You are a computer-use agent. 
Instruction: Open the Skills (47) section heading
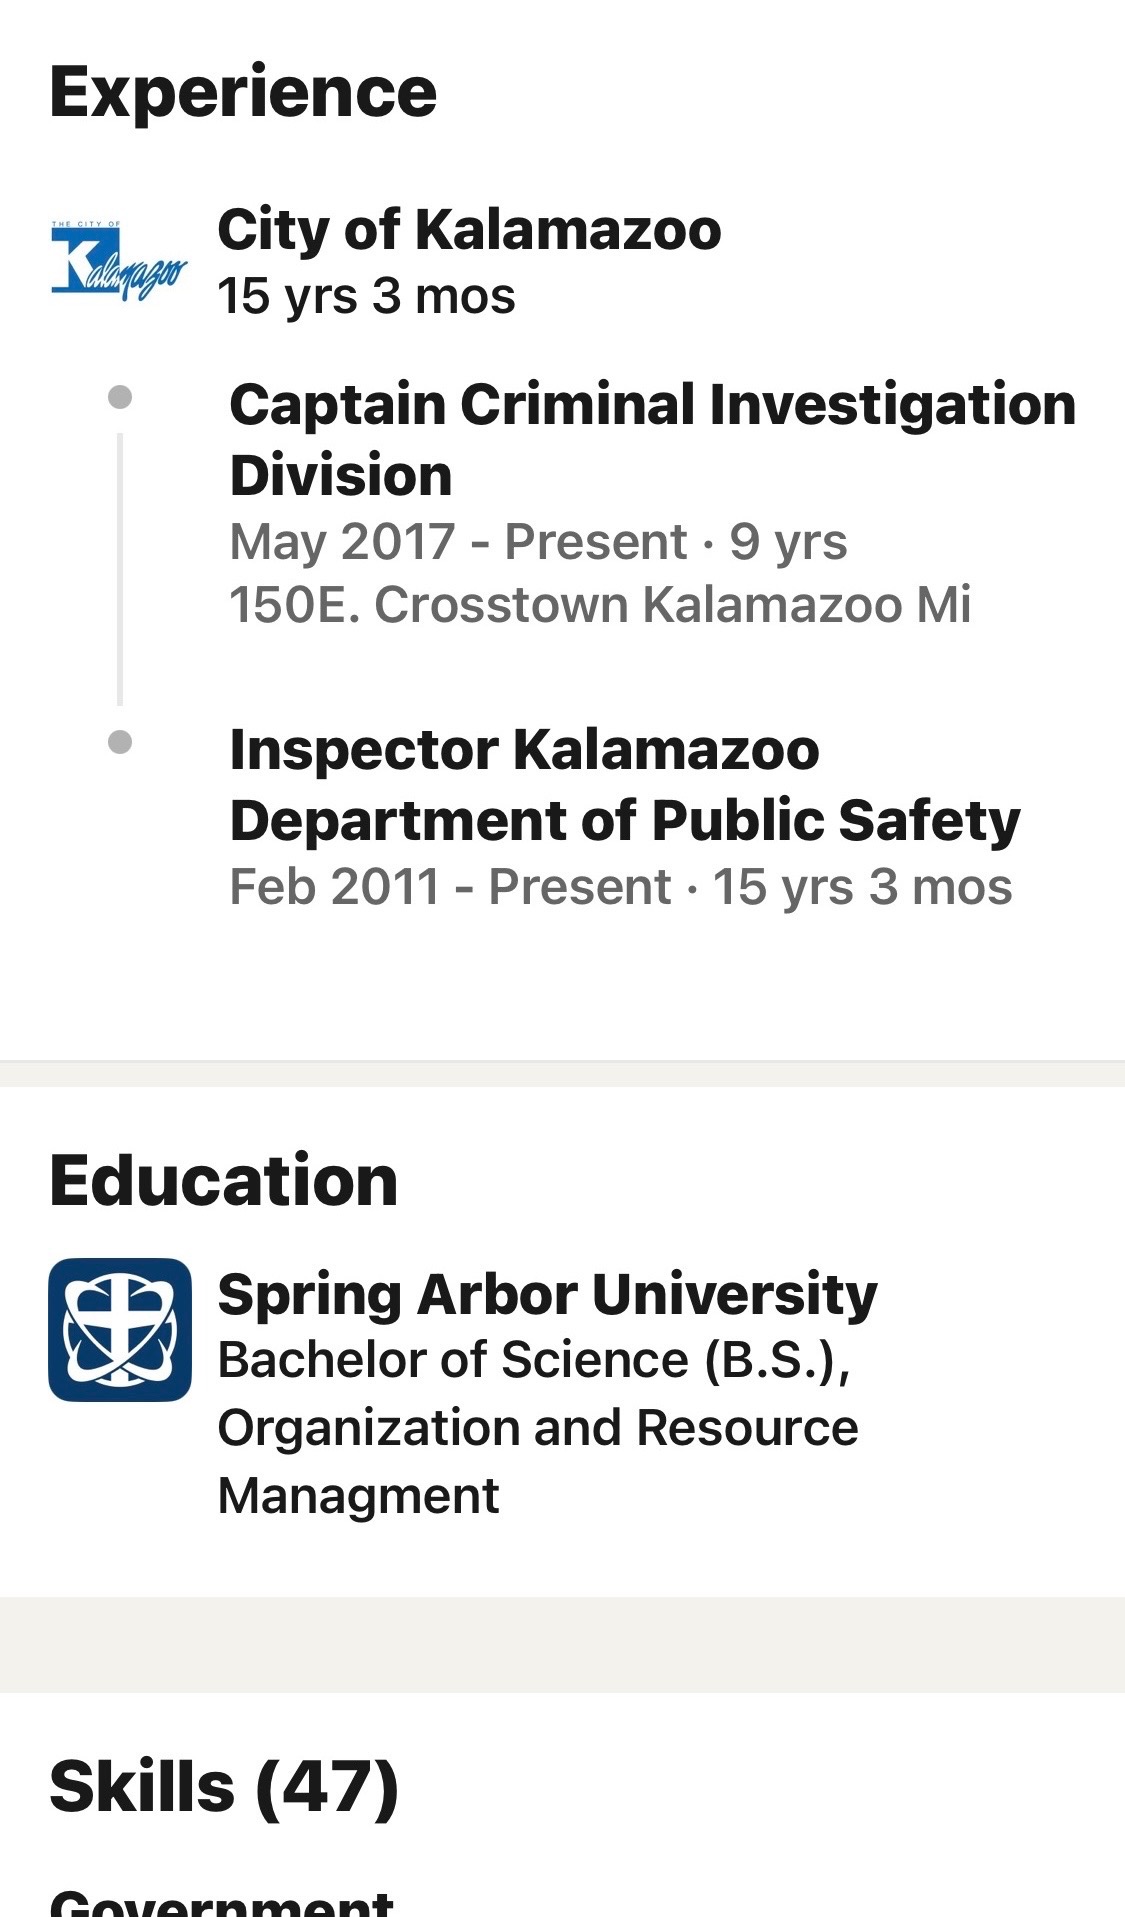(x=224, y=1786)
